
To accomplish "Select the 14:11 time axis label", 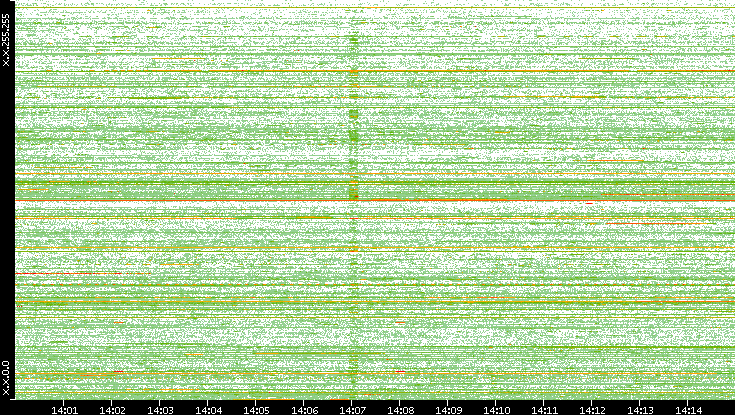I will click(544, 410).
